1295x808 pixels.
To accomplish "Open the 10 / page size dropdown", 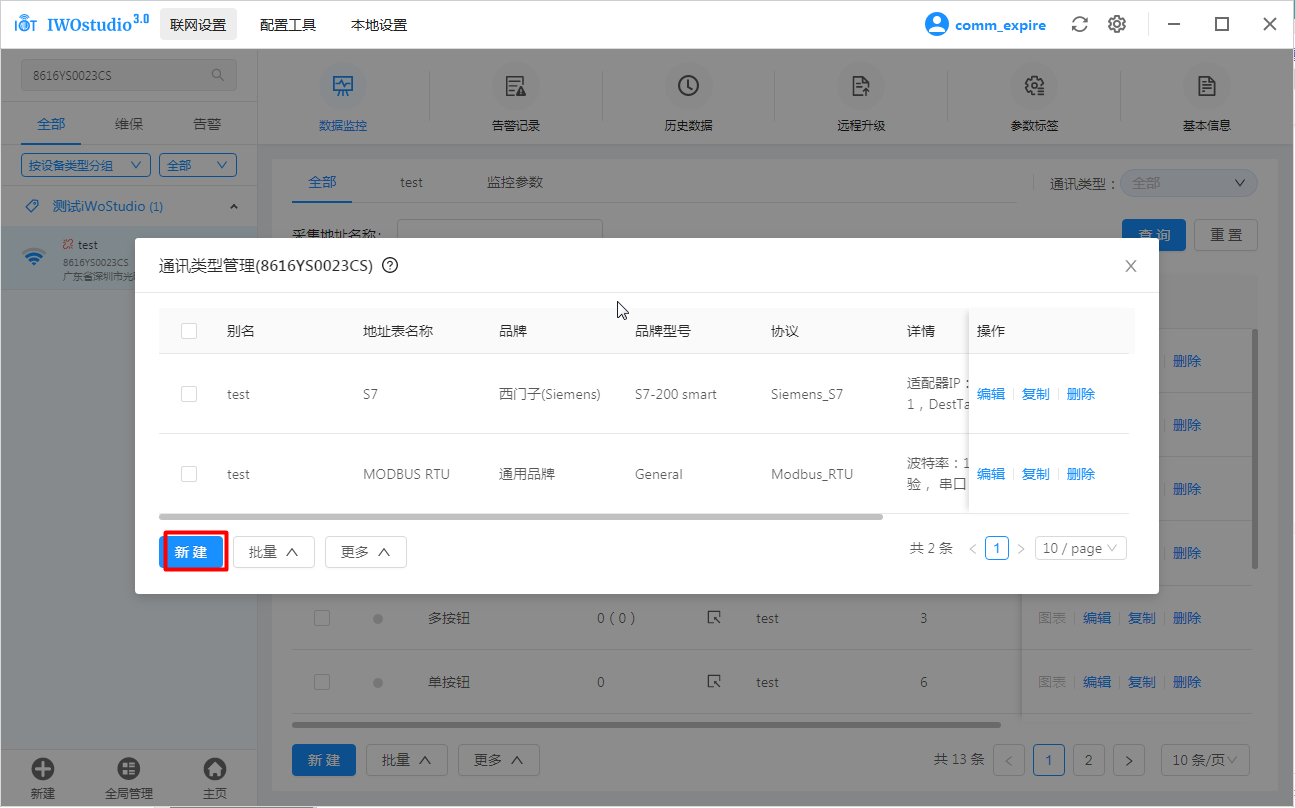I will (x=1080, y=548).
